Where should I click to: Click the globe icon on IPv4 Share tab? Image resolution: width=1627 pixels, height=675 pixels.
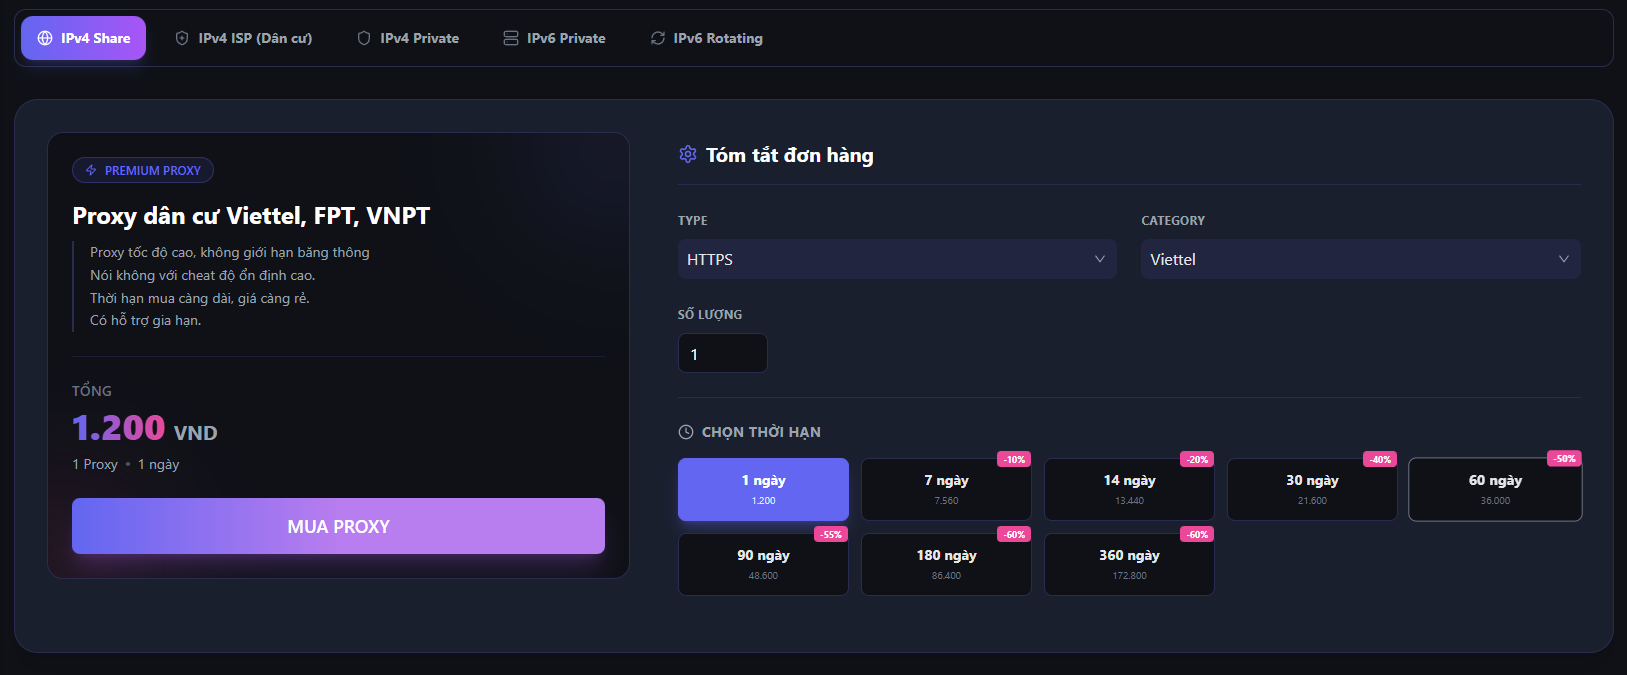[45, 38]
